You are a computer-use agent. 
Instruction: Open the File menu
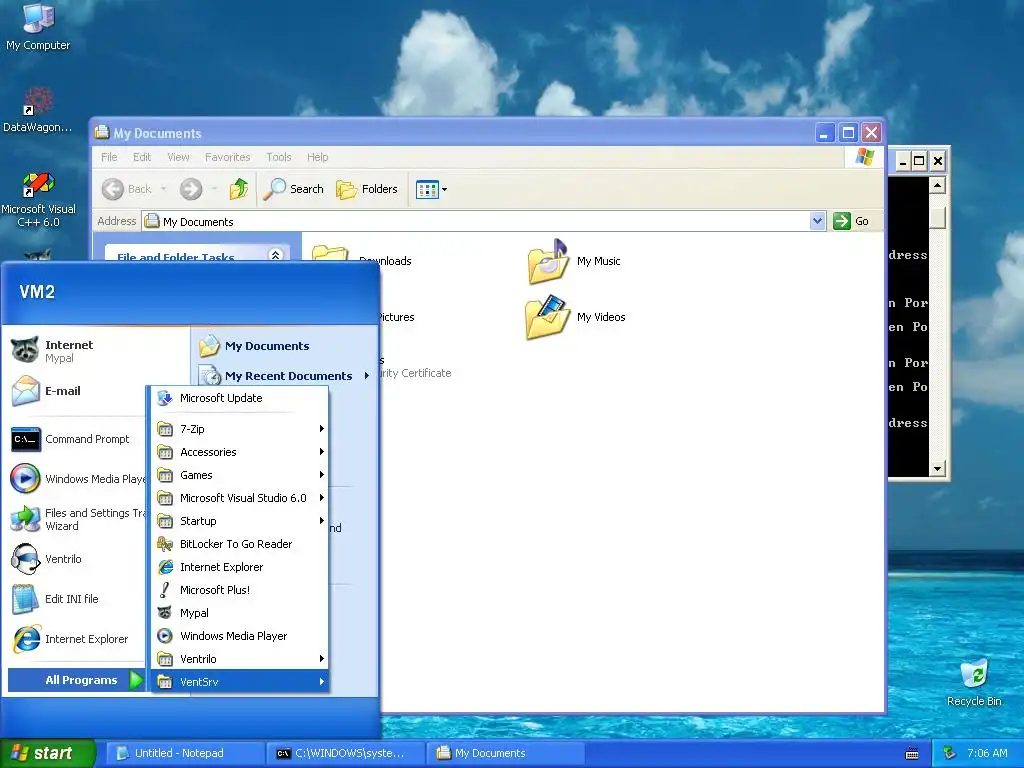point(109,157)
